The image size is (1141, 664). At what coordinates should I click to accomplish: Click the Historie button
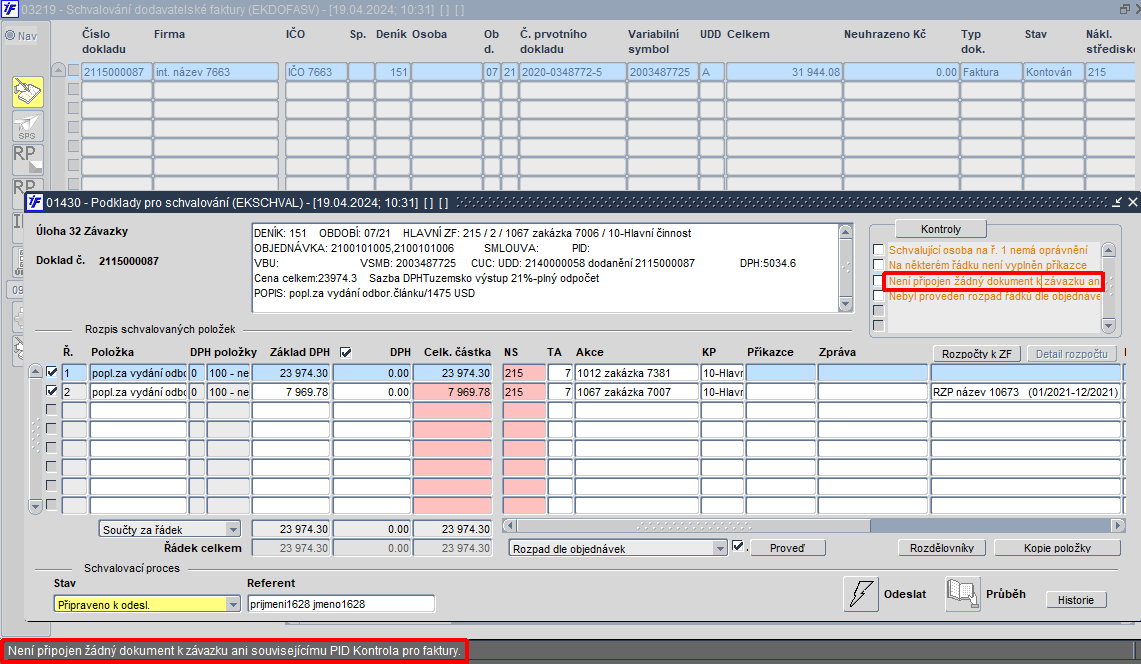click(x=1076, y=600)
